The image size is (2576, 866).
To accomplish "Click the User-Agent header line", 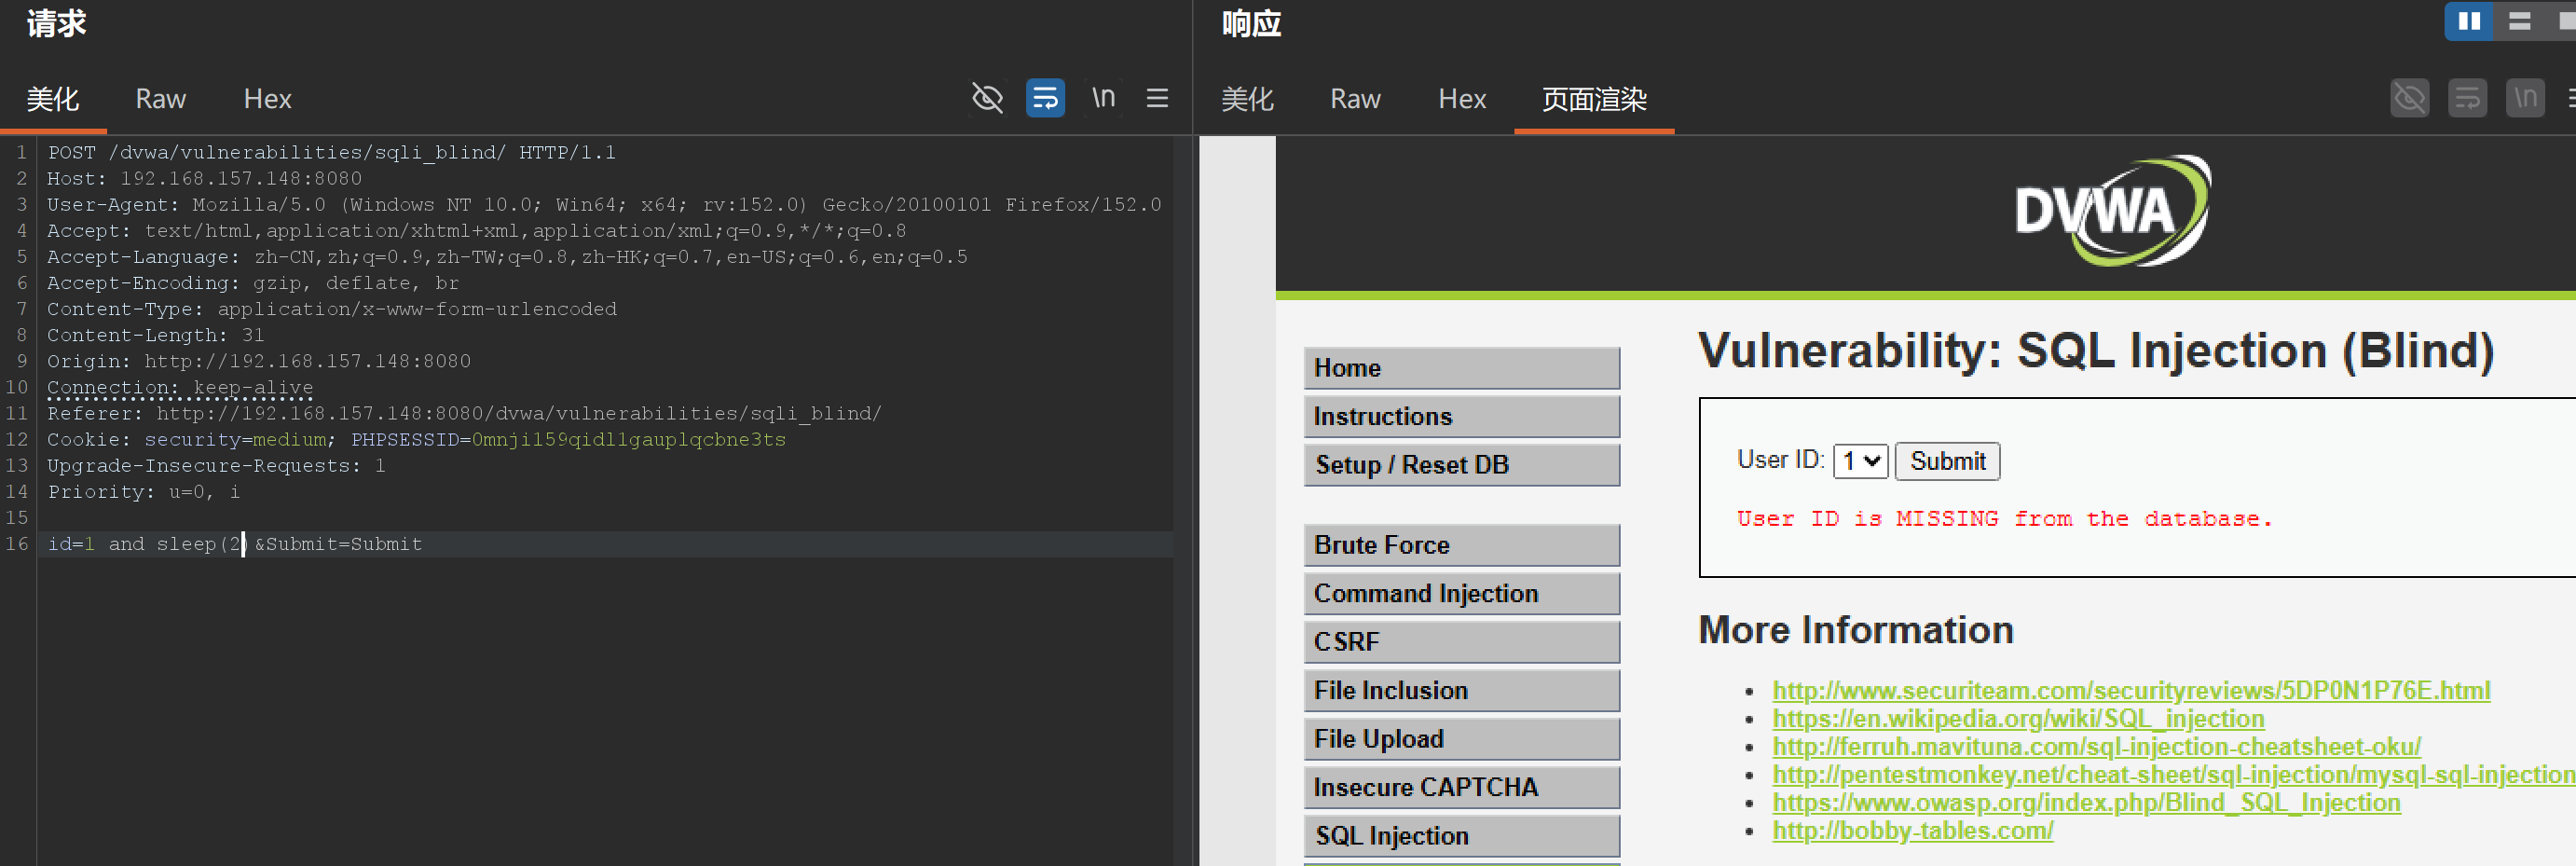I will (604, 204).
